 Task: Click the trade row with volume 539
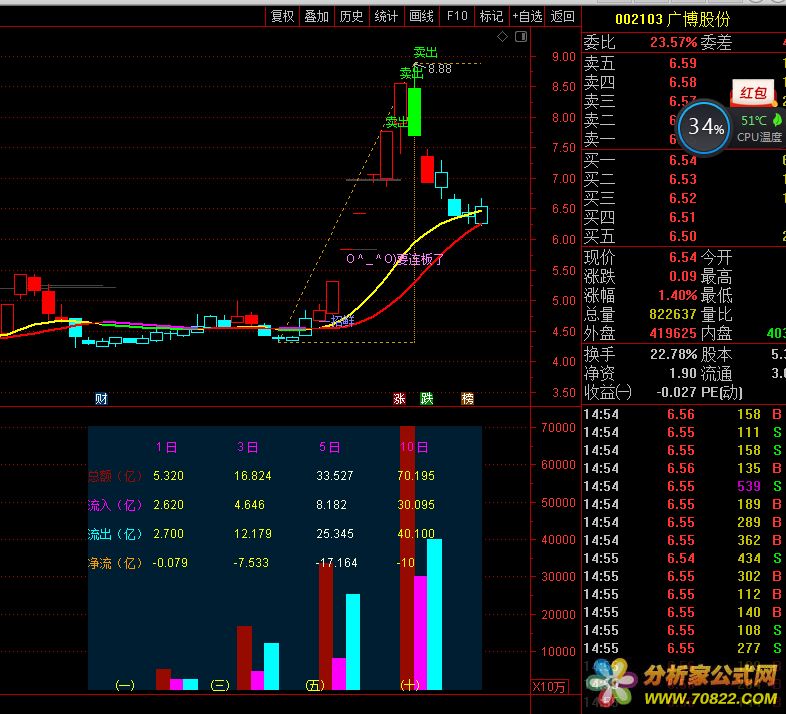tap(683, 486)
